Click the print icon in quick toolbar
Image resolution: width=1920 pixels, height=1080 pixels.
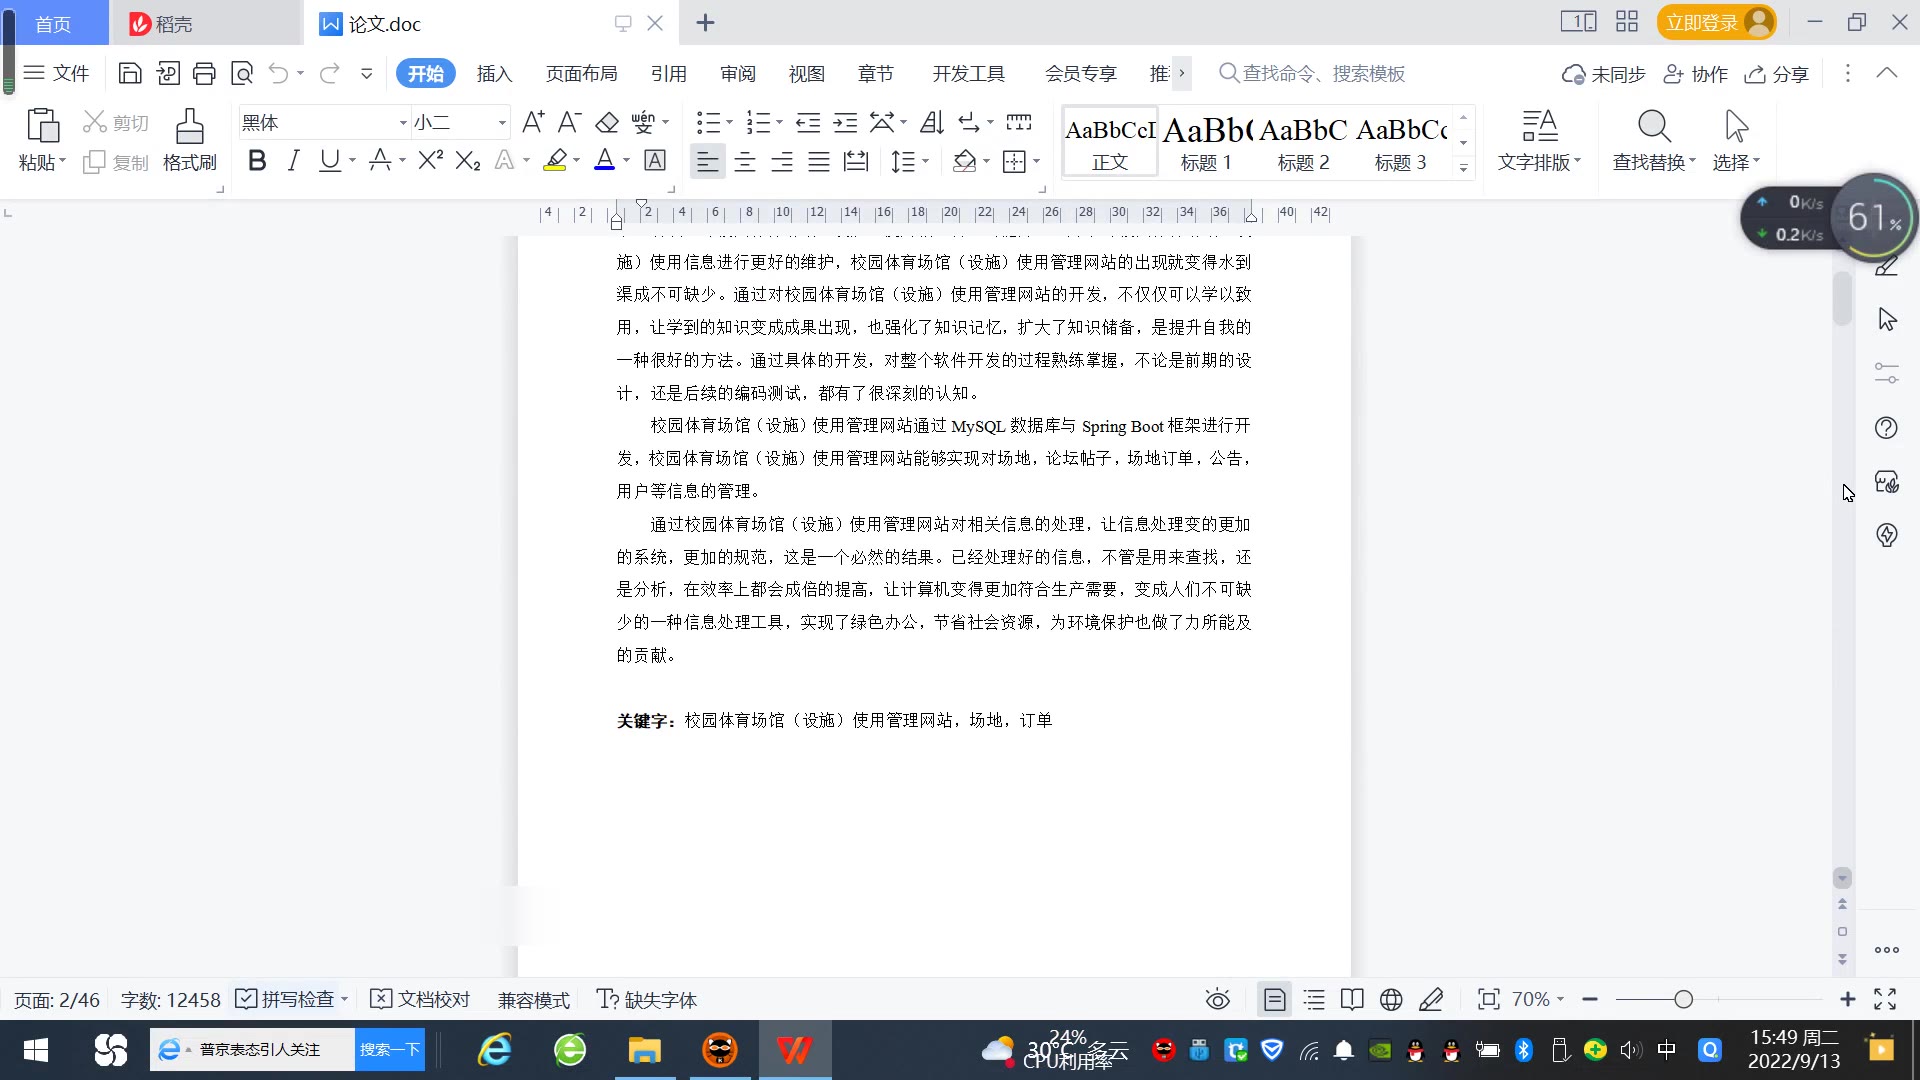(204, 73)
